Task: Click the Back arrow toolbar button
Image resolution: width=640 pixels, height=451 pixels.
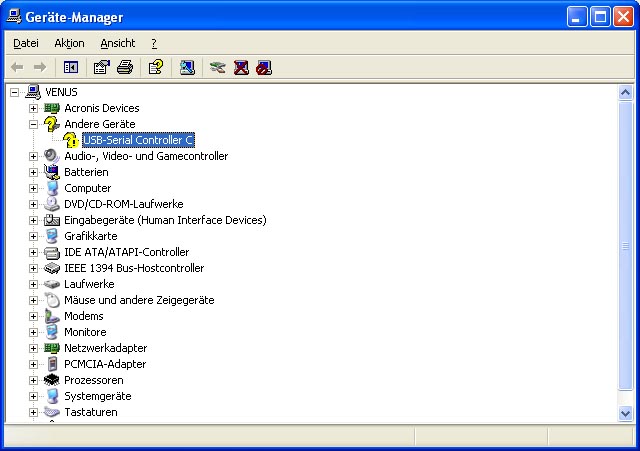Action: tap(17, 67)
